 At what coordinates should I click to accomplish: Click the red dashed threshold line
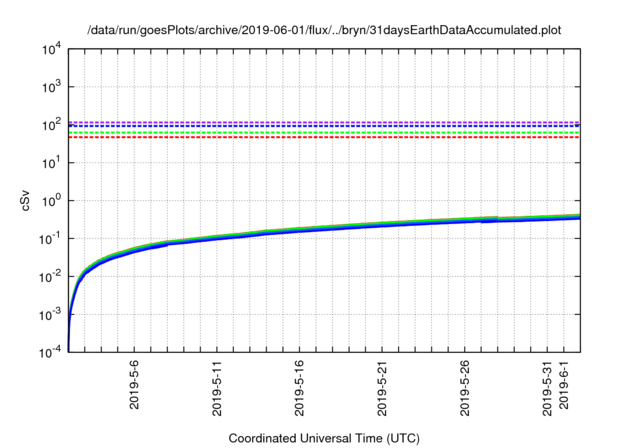pyautogui.click(x=324, y=138)
